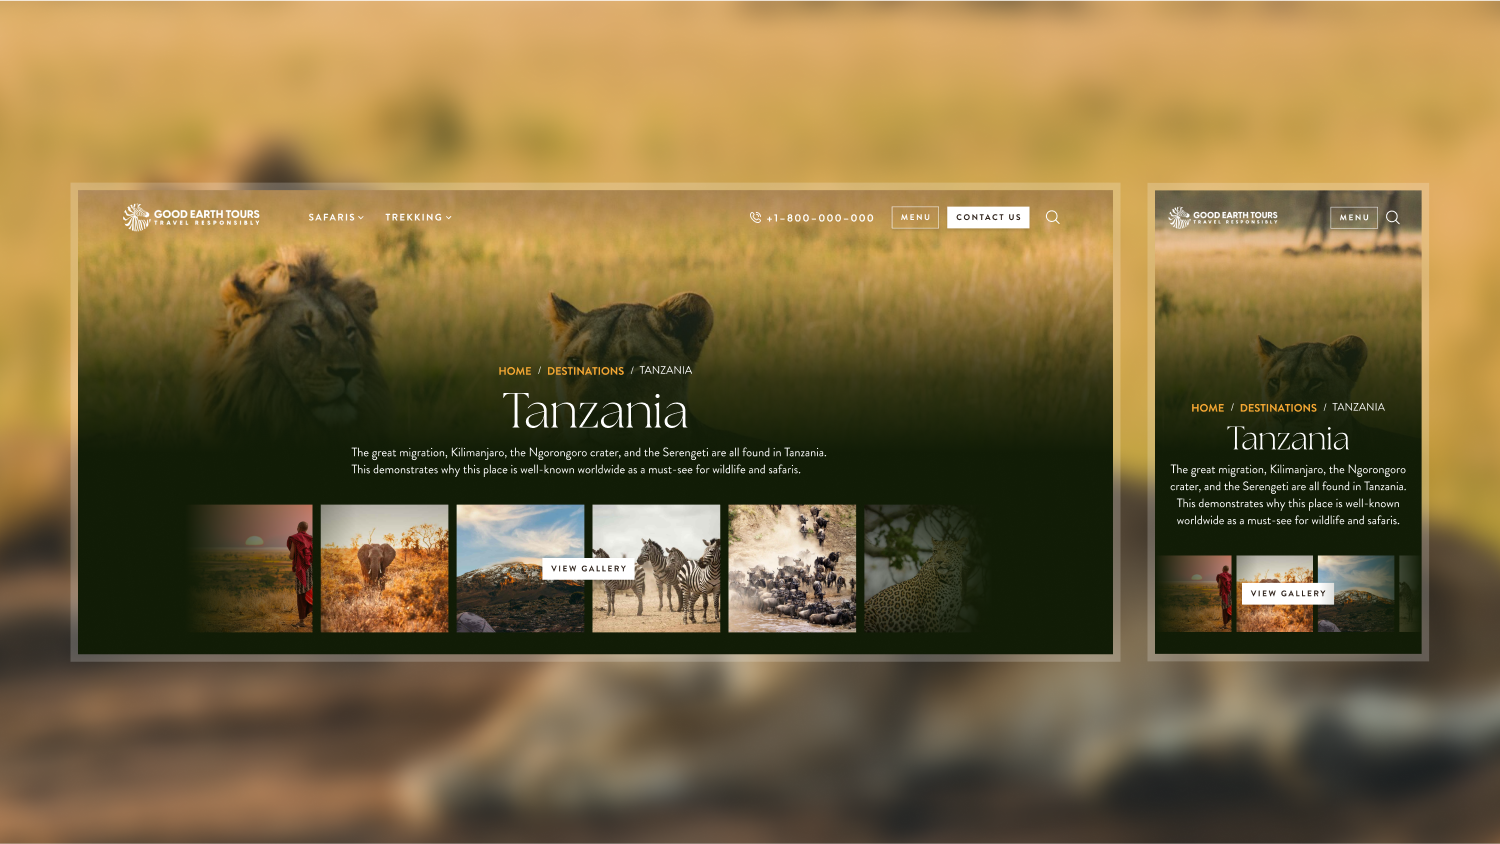Tap the Good Earth Tours logo in mobile view
1500x844 pixels.
click(1223, 217)
